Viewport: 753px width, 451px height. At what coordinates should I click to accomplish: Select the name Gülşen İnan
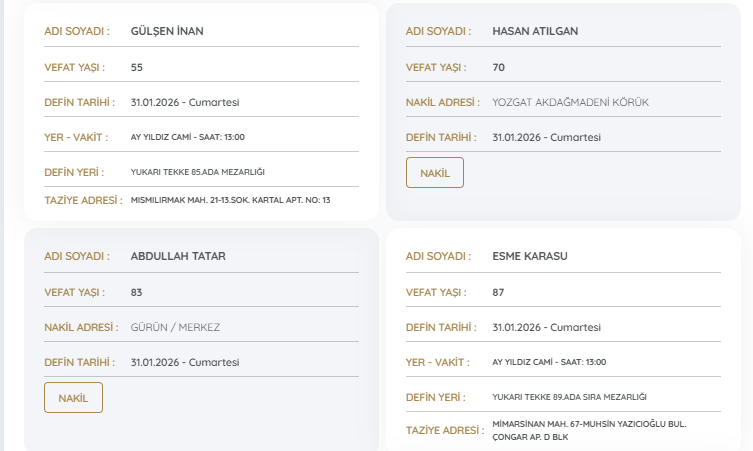click(x=167, y=30)
